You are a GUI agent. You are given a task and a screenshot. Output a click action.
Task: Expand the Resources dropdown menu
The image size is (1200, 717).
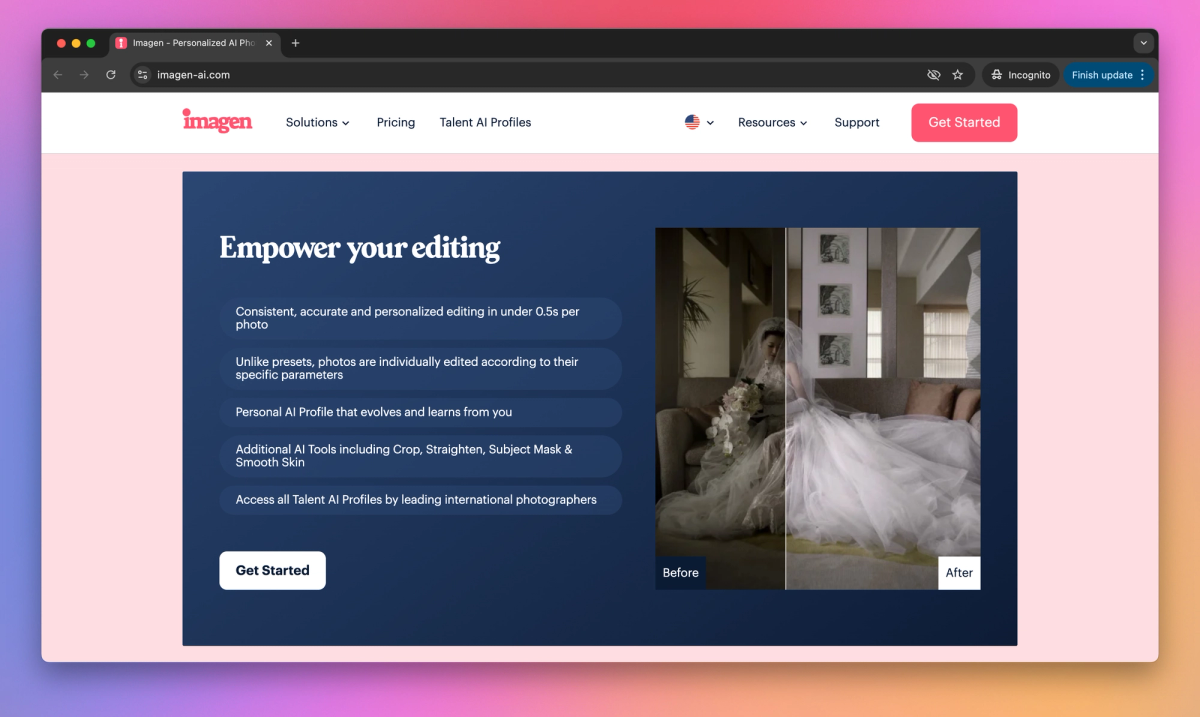[x=773, y=122]
